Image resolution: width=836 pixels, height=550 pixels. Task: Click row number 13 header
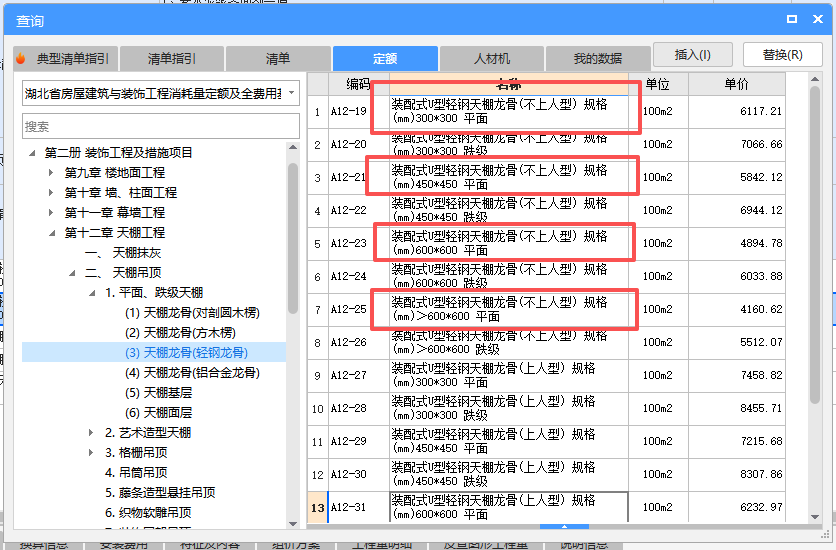point(318,507)
